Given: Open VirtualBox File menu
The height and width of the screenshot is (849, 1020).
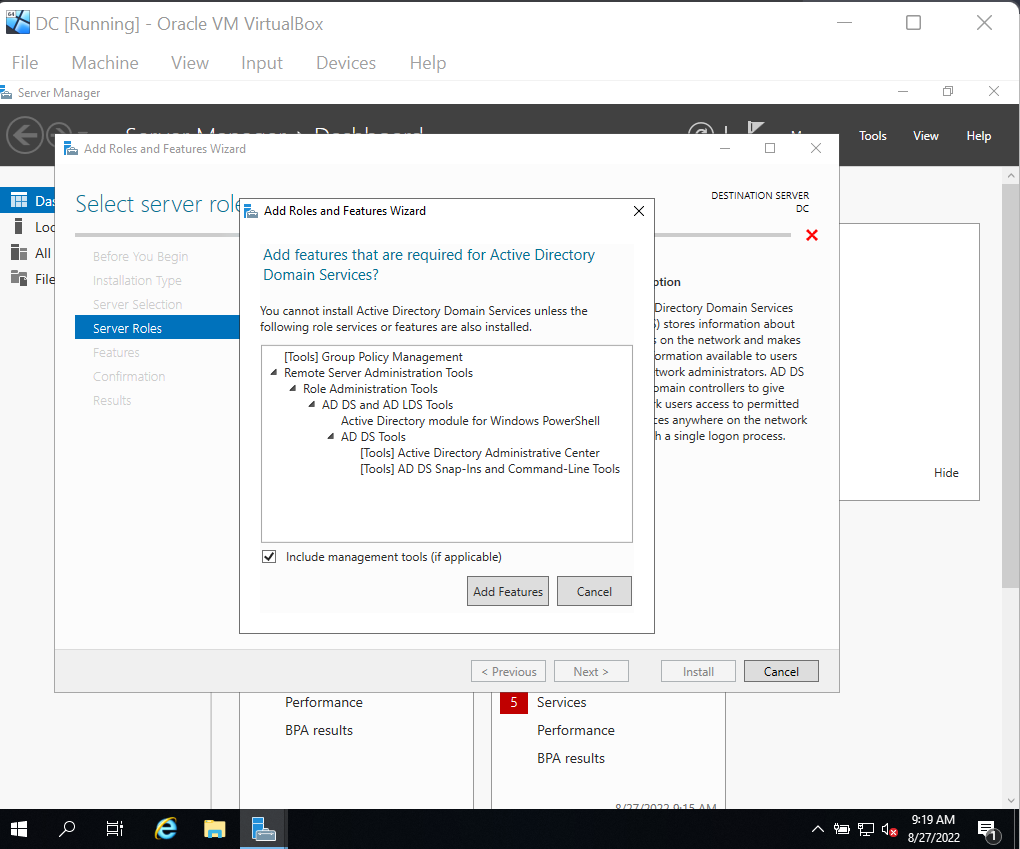Looking at the screenshot, I should [x=25, y=63].
